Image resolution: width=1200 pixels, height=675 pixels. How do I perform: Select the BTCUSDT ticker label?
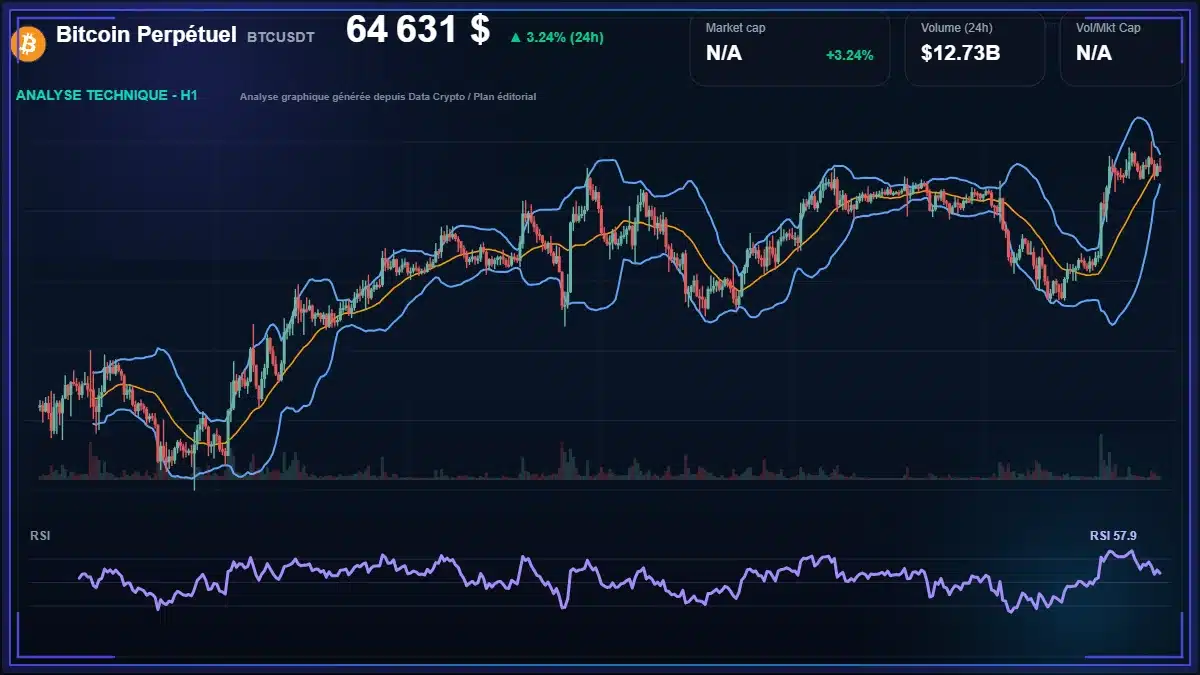(281, 37)
